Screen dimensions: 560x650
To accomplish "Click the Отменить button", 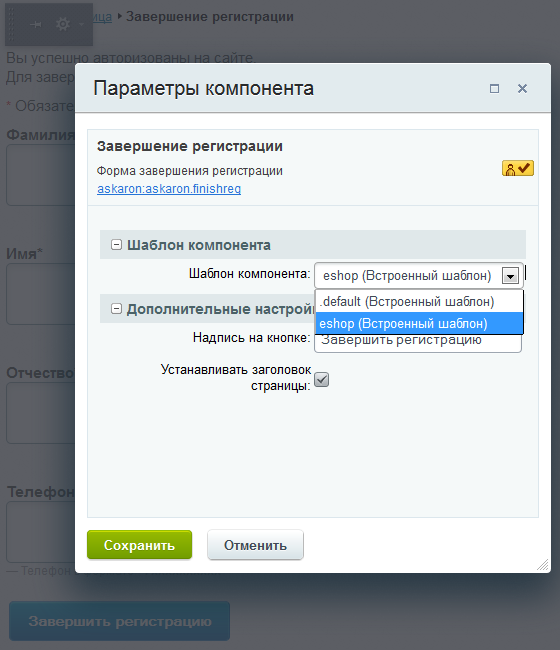I will point(255,545).
